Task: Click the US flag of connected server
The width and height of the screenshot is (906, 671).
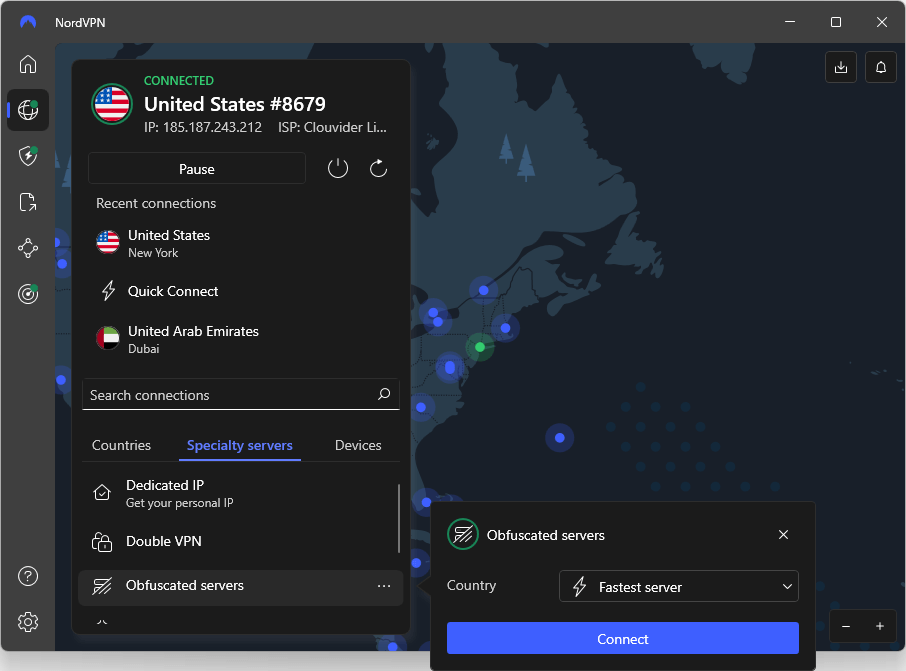Action: (x=112, y=104)
